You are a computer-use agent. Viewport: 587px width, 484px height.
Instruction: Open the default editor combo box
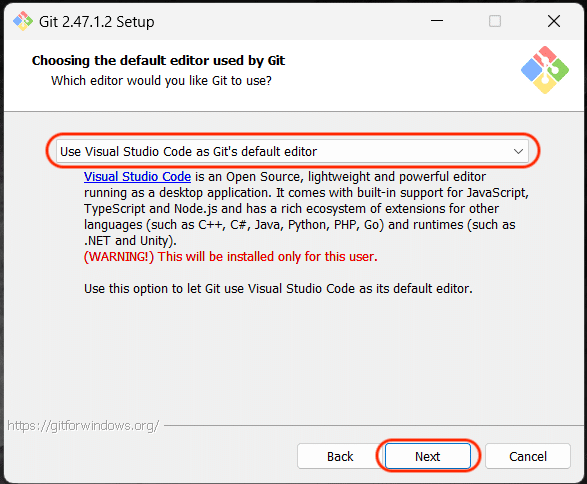(292, 151)
